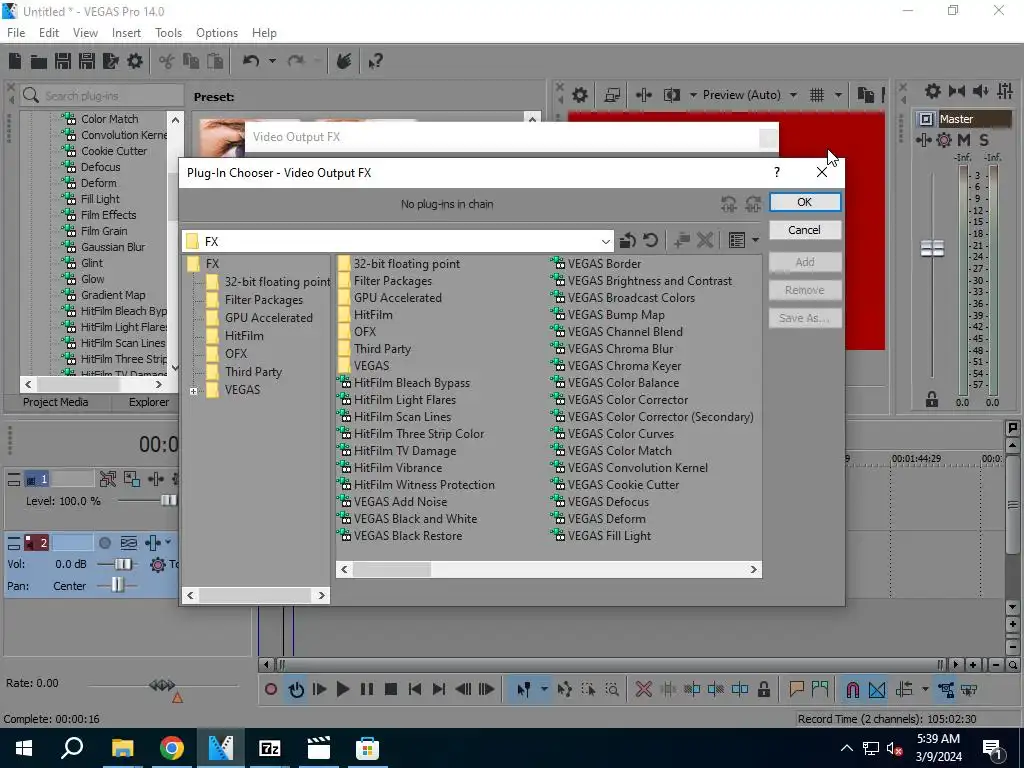Open the FX folder path dropdown
This screenshot has width=1024, height=768.
pyautogui.click(x=605, y=241)
